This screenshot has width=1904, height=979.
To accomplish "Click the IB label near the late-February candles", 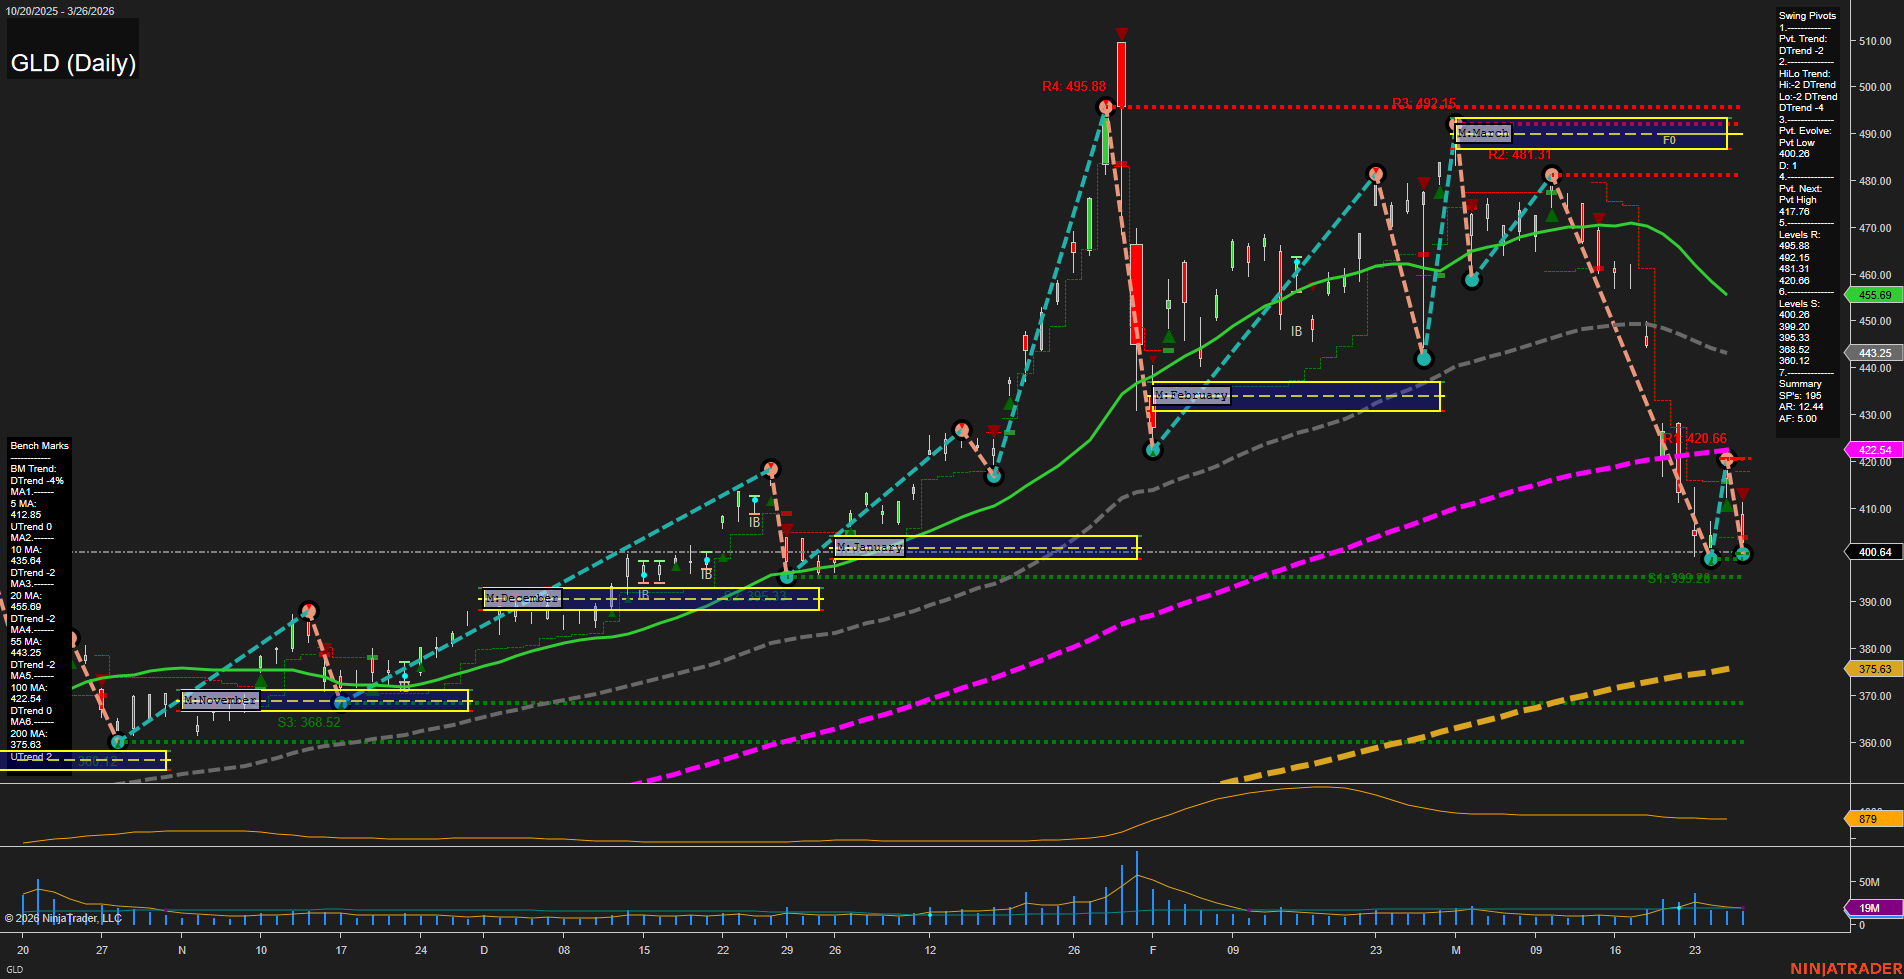I will tap(1297, 330).
